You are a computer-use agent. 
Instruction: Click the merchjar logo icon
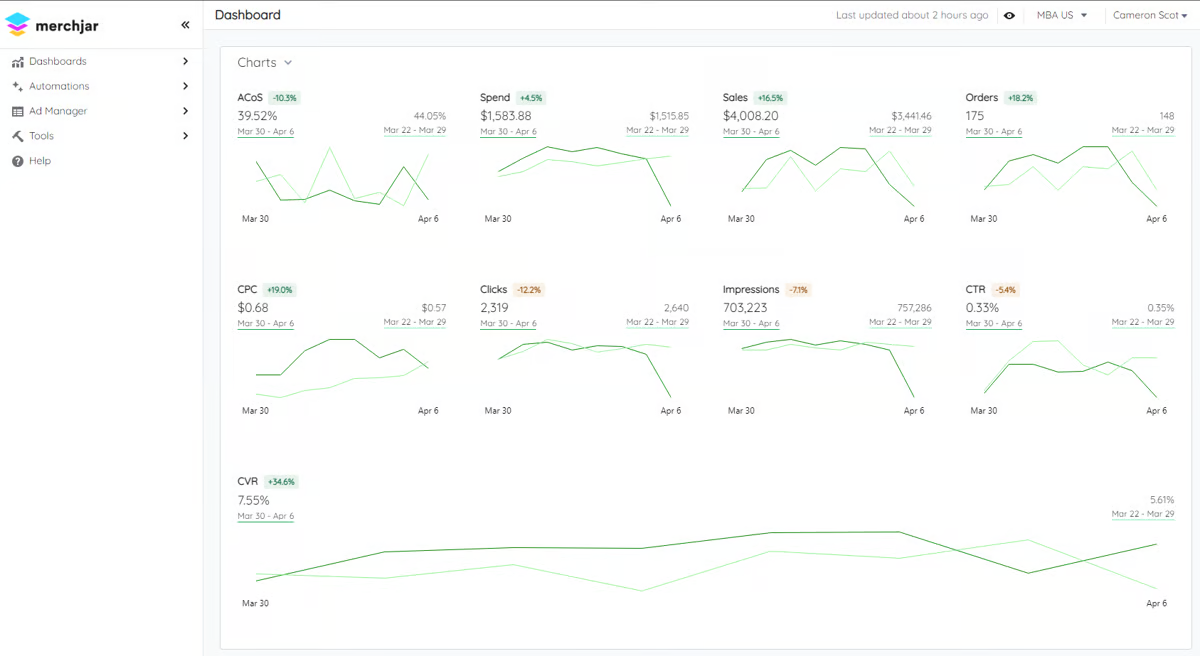pyautogui.click(x=18, y=25)
